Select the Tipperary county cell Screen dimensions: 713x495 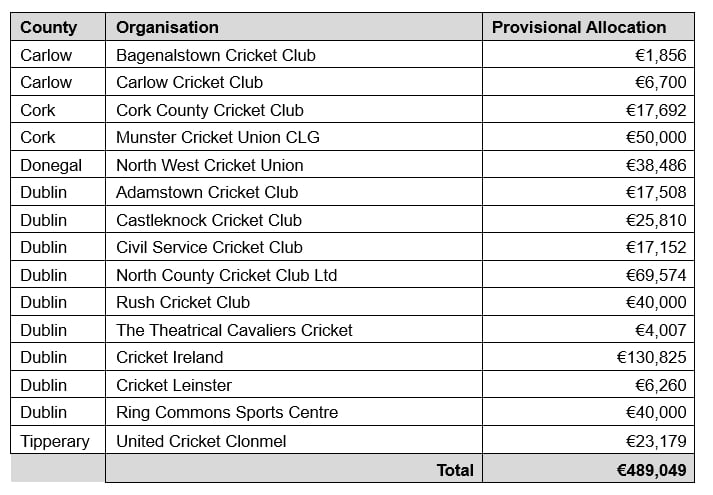coord(55,440)
